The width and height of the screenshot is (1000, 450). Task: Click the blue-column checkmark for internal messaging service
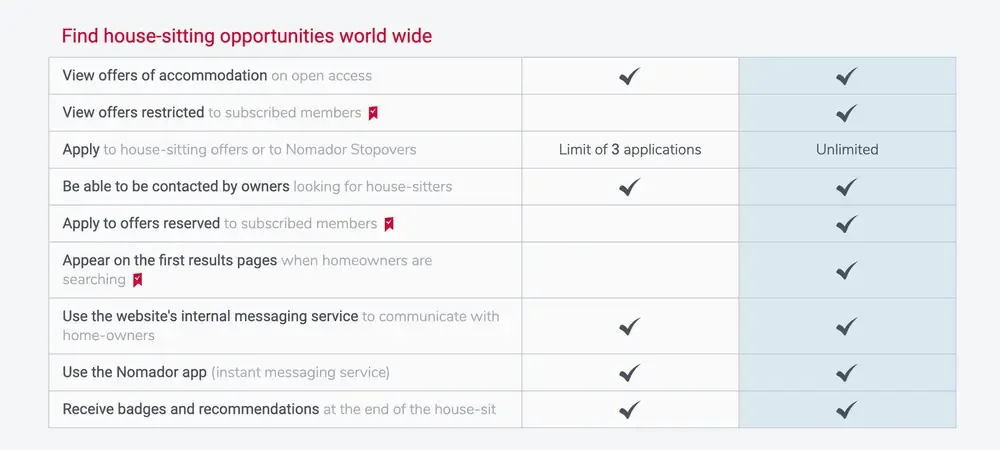click(847, 326)
